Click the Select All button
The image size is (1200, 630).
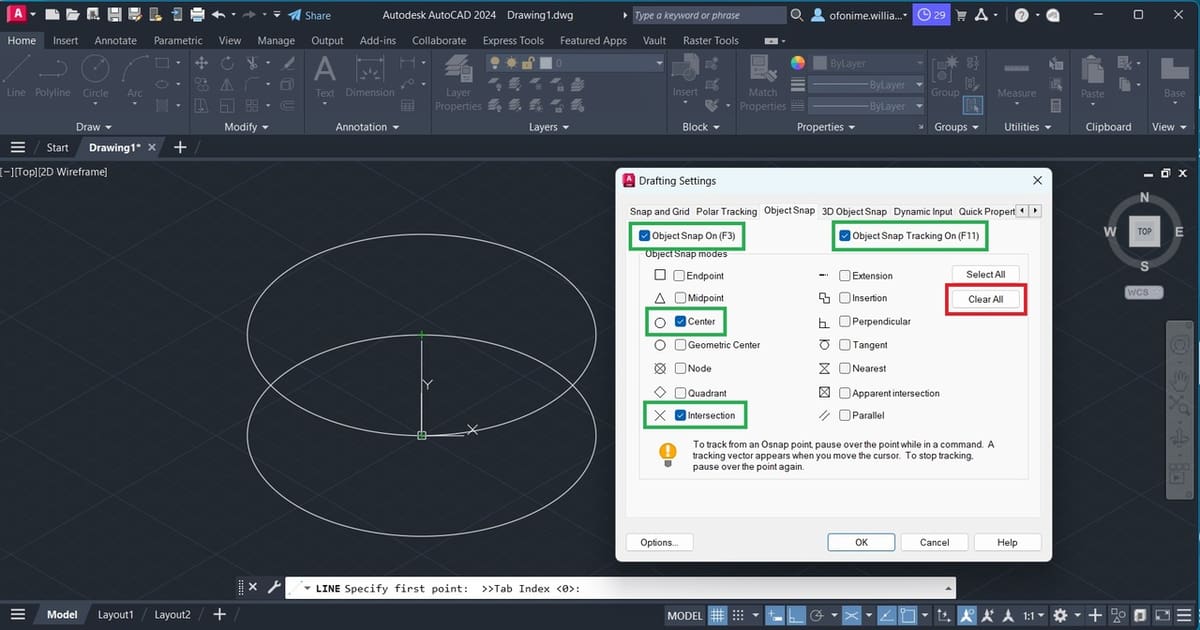[985, 274]
